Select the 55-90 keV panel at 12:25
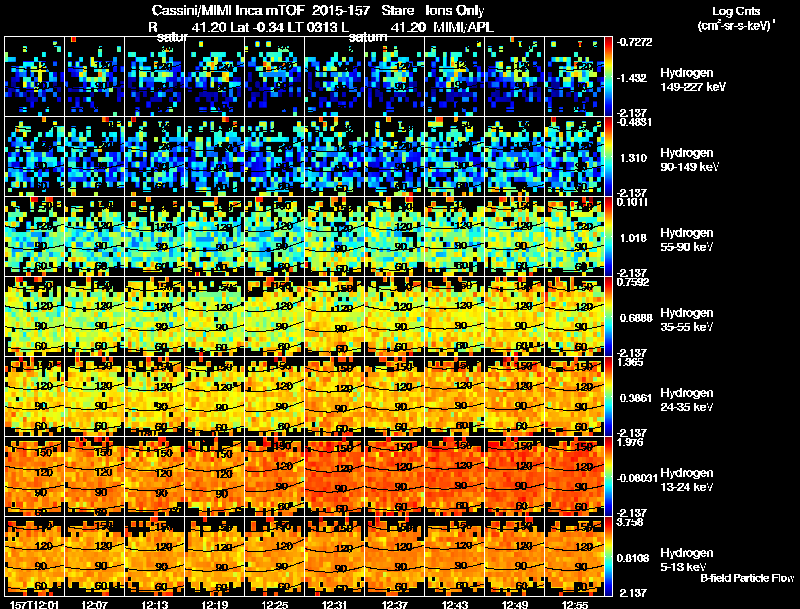The height and width of the screenshot is (609, 800). tap(274, 237)
